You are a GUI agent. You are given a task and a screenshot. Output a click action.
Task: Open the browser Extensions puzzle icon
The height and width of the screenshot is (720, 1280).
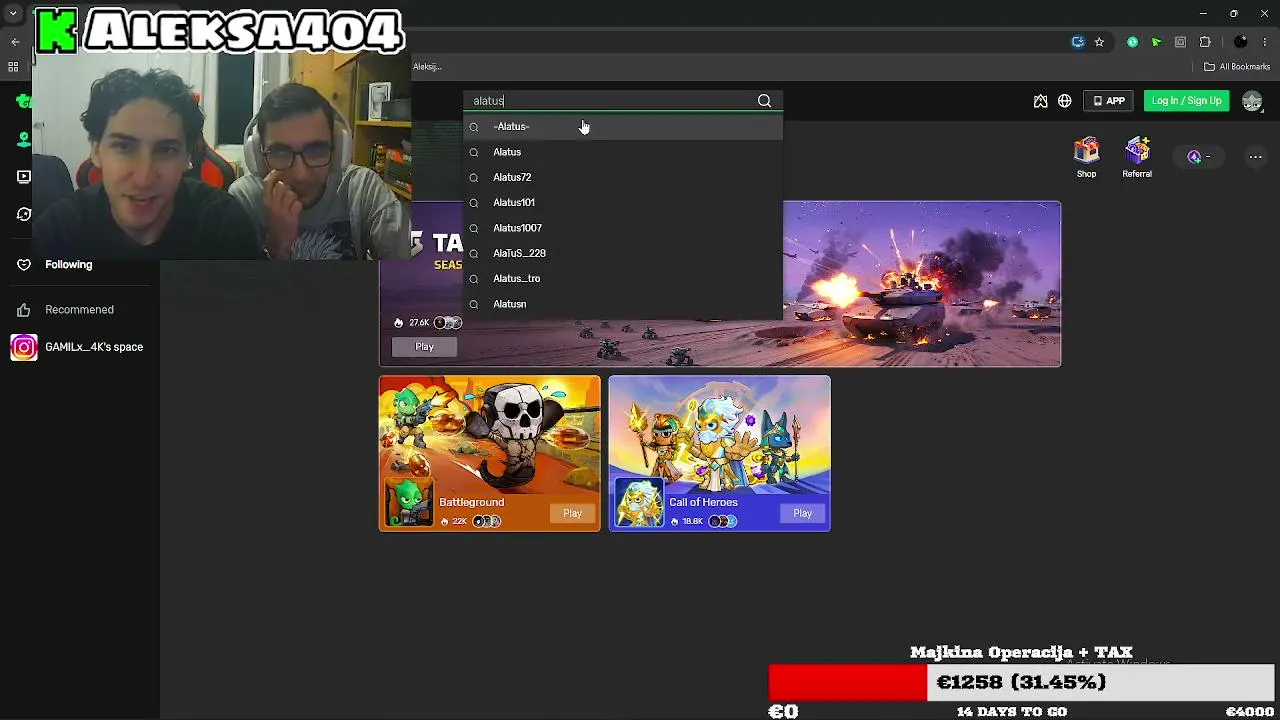point(1205,42)
